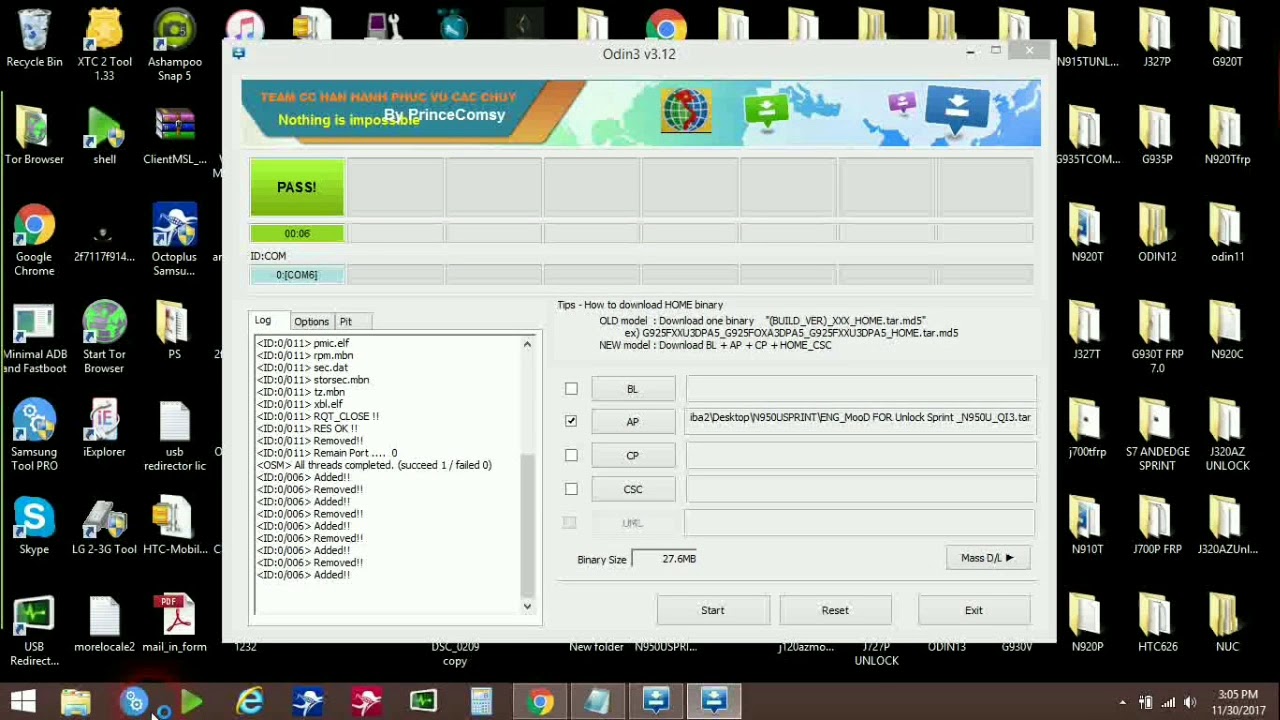Click the Start button in Odin
Image resolution: width=1280 pixels, height=720 pixels.
(x=713, y=610)
